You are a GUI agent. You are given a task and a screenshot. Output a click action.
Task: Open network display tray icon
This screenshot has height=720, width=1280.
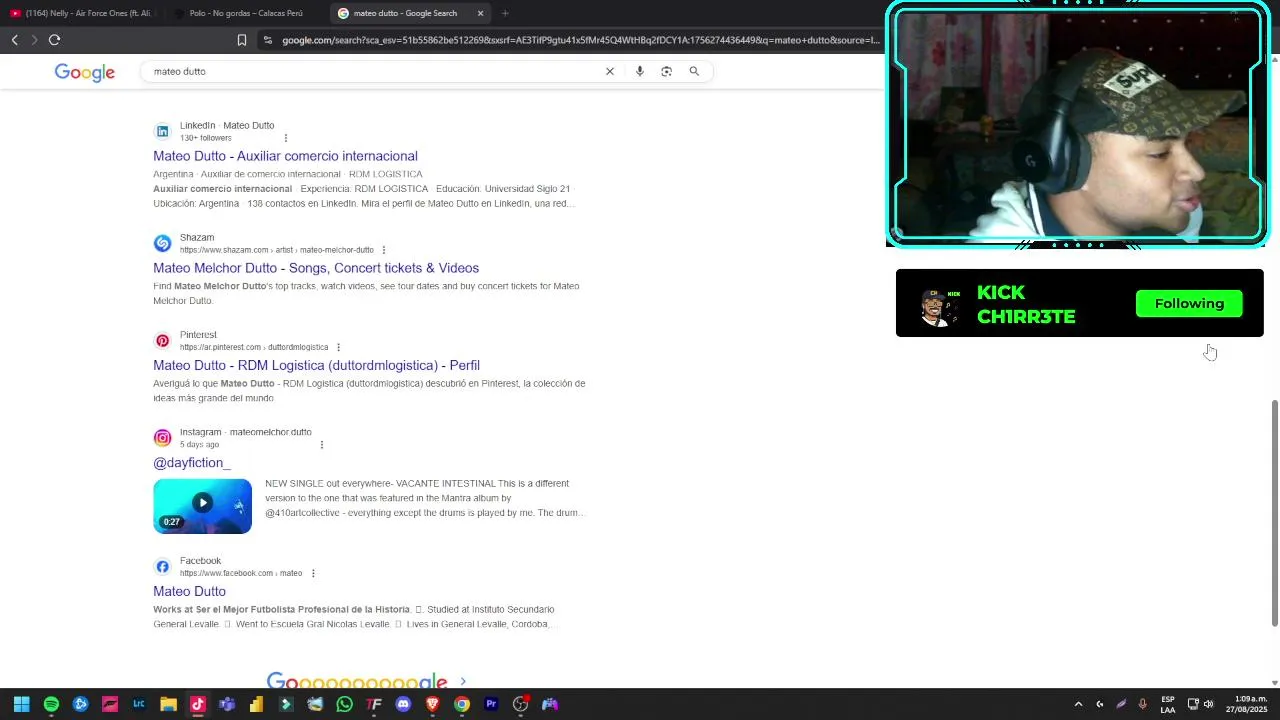coord(1193,704)
